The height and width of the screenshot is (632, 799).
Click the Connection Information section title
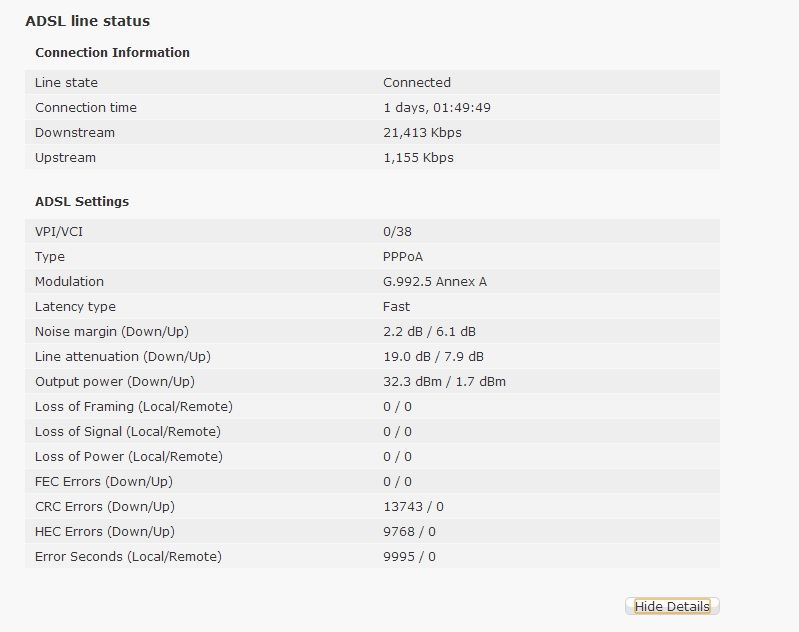pyautogui.click(x=112, y=52)
